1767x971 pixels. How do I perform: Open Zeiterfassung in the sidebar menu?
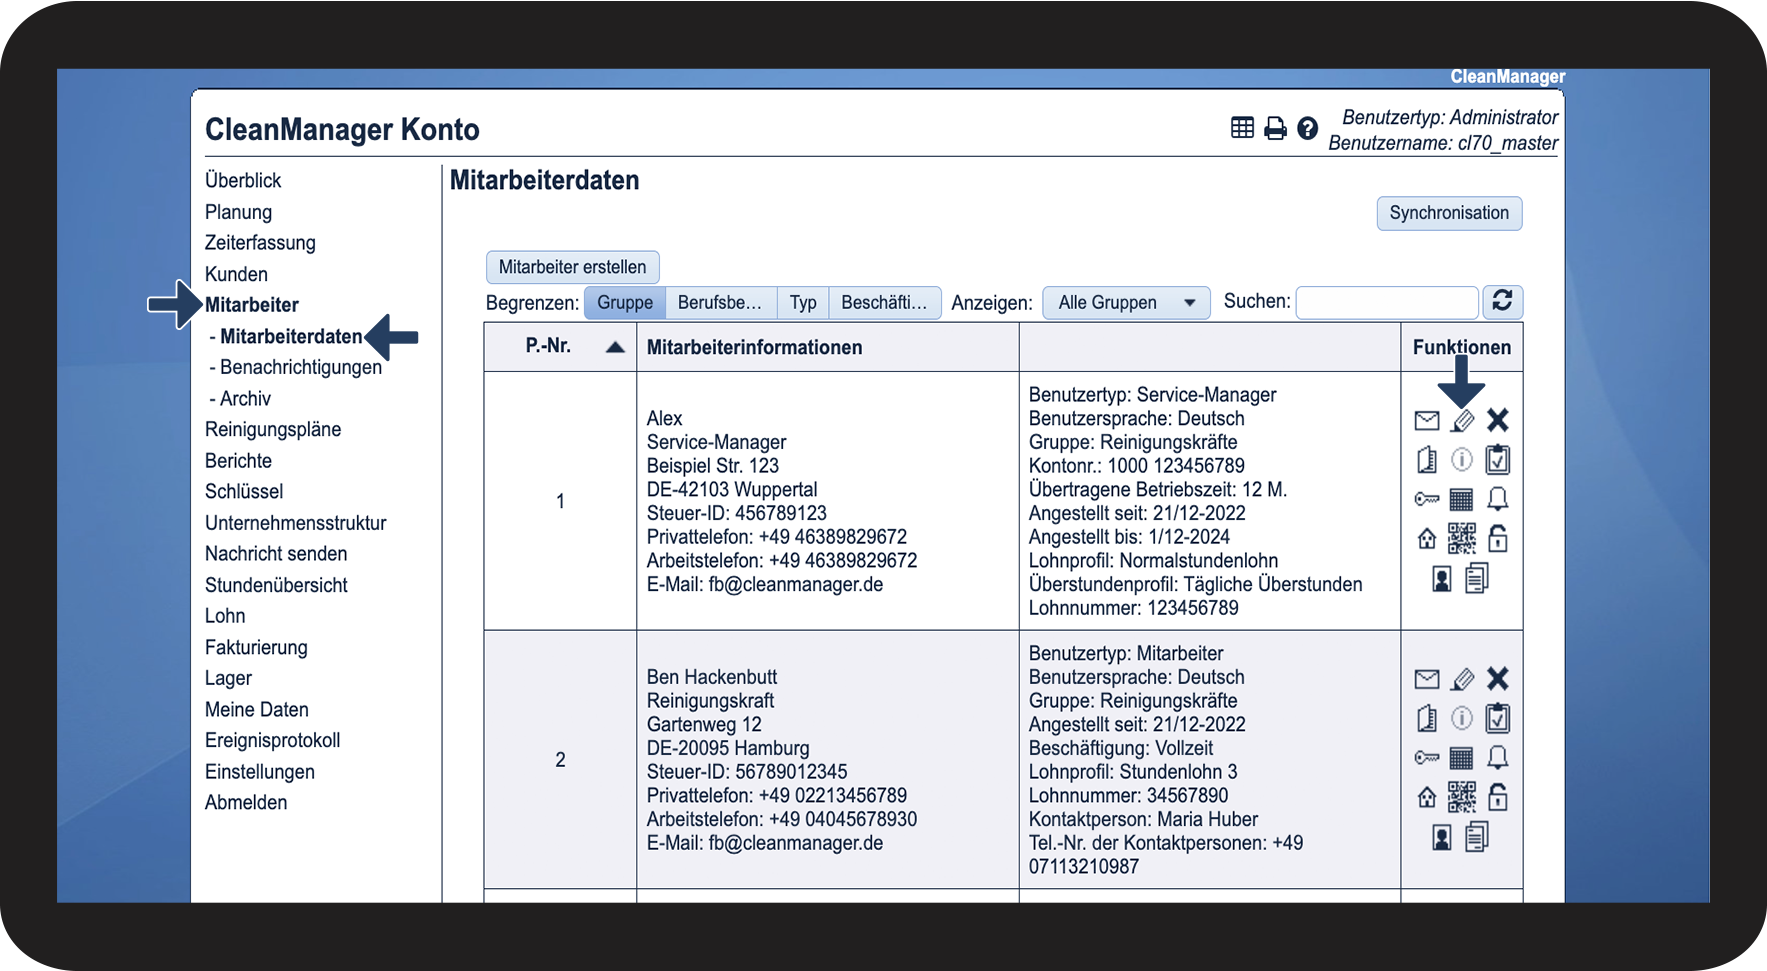tap(260, 243)
